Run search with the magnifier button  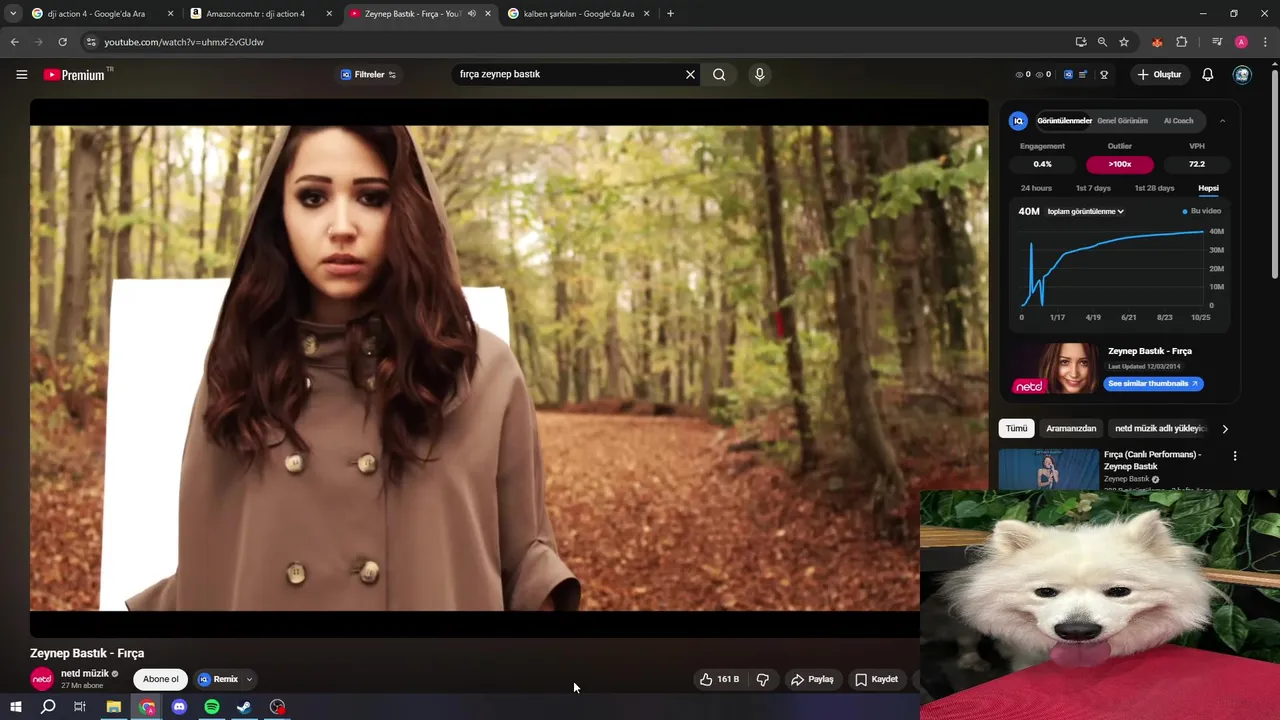[x=719, y=74]
